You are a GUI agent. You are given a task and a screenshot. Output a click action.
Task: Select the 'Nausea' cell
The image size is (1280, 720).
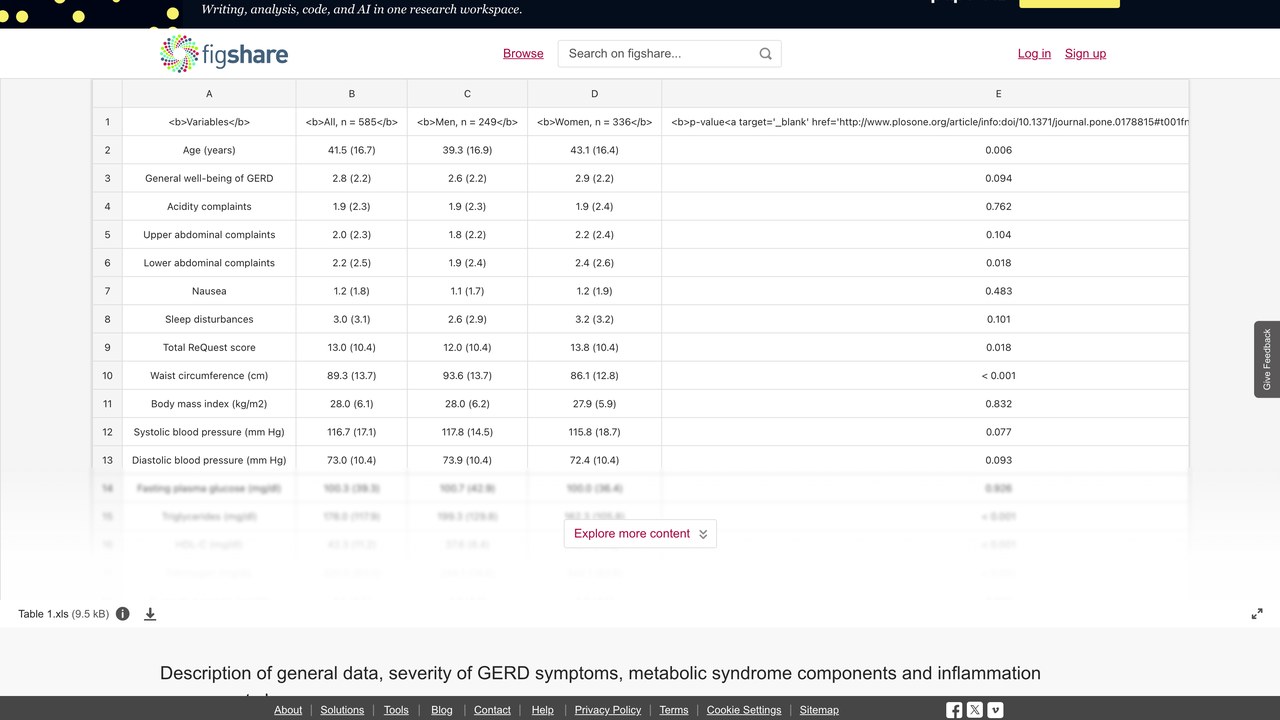[x=209, y=291]
